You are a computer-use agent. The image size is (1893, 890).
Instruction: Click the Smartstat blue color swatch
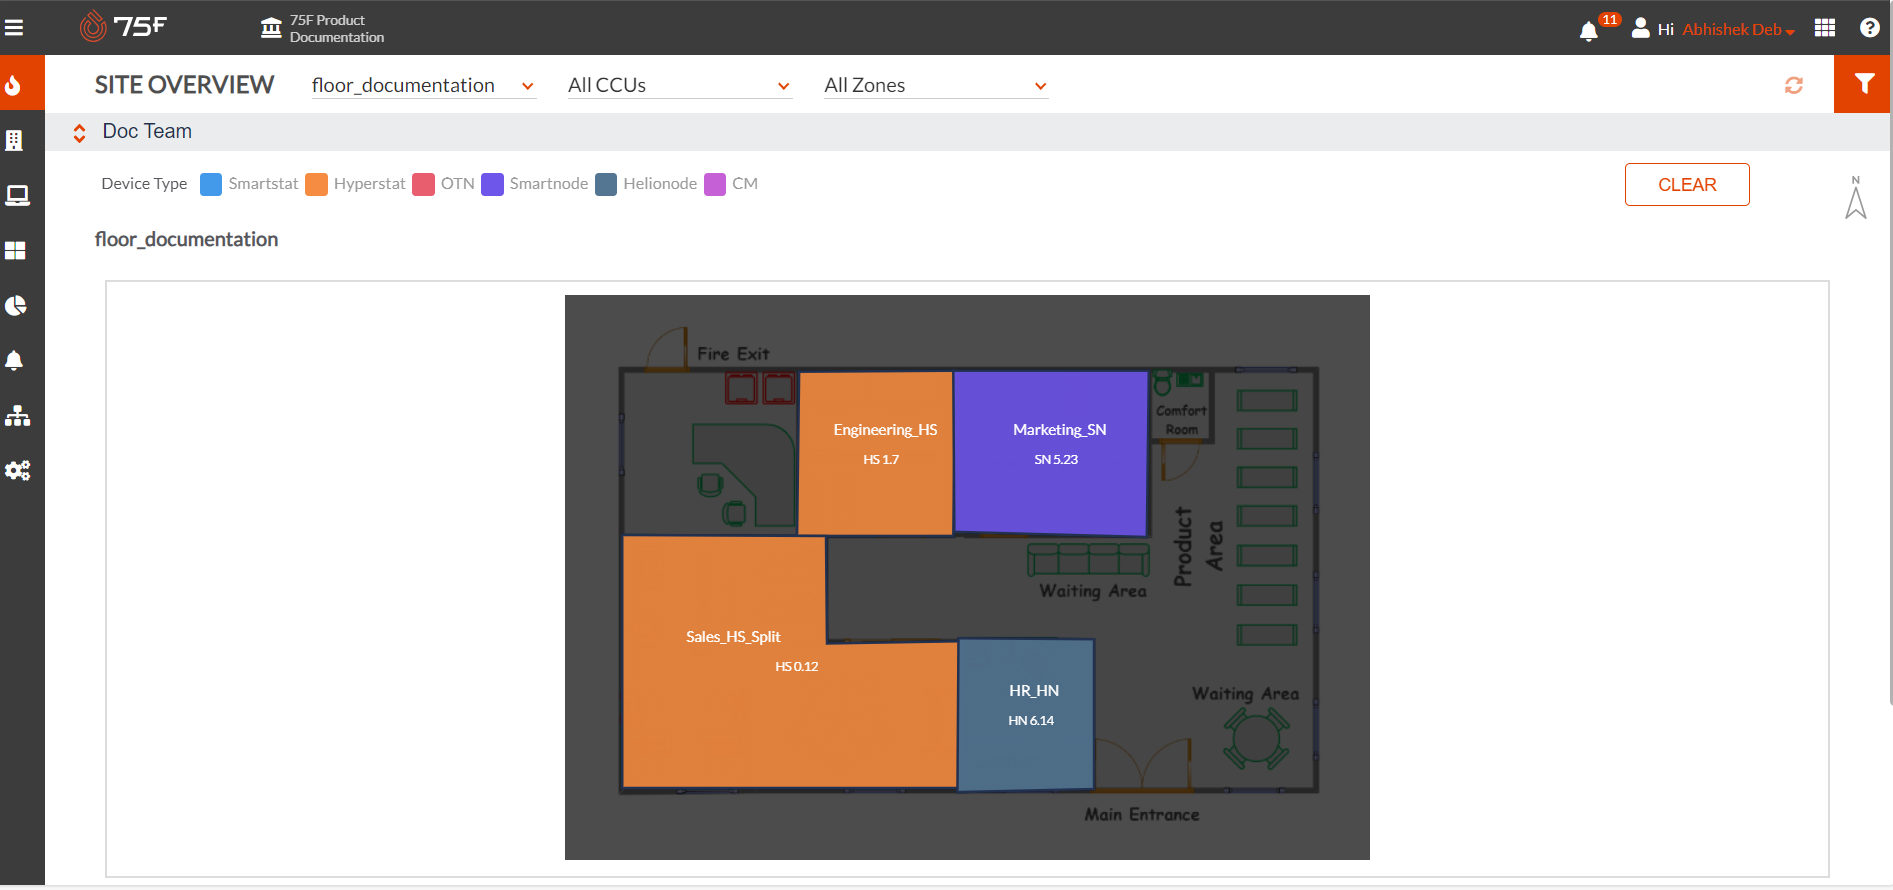(211, 184)
